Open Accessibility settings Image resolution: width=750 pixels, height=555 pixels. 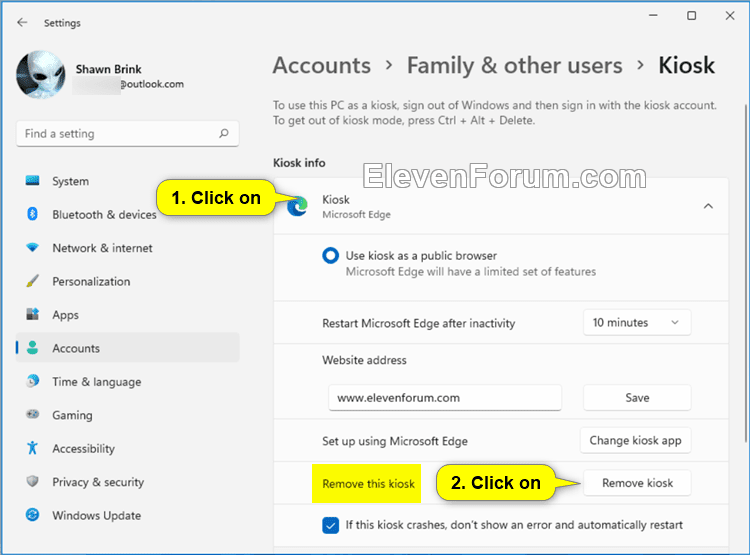point(127,448)
